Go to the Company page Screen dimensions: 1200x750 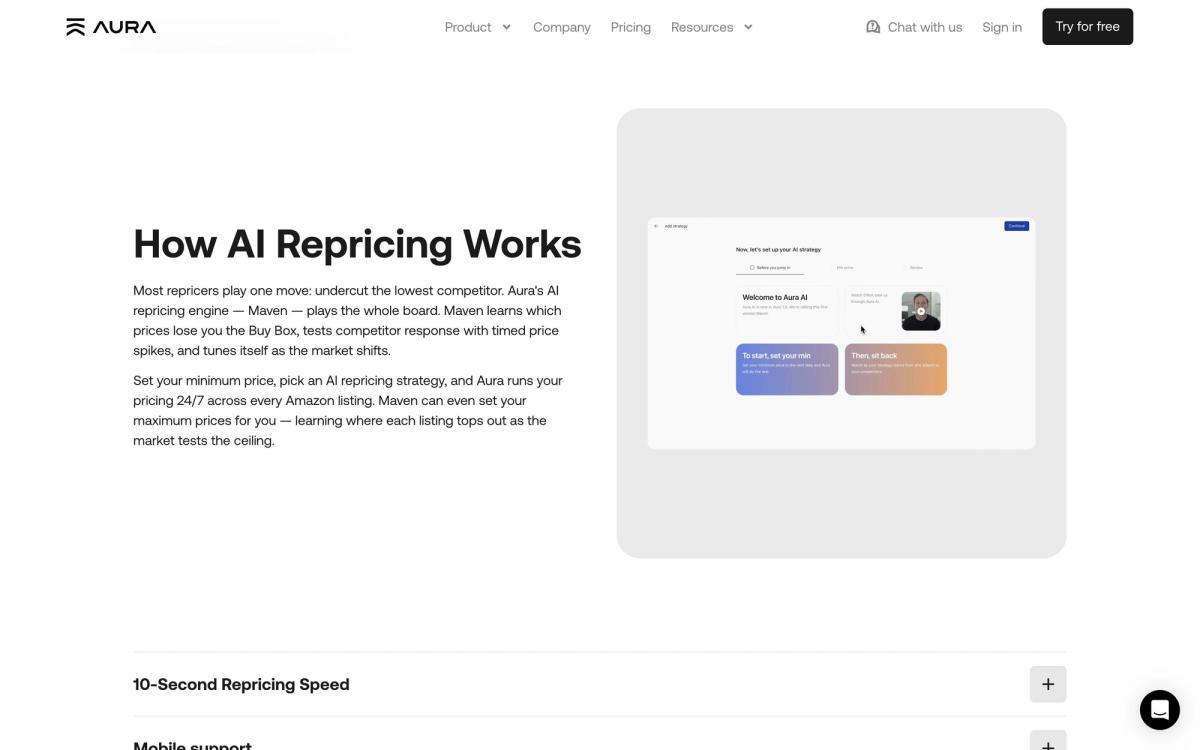[562, 27]
